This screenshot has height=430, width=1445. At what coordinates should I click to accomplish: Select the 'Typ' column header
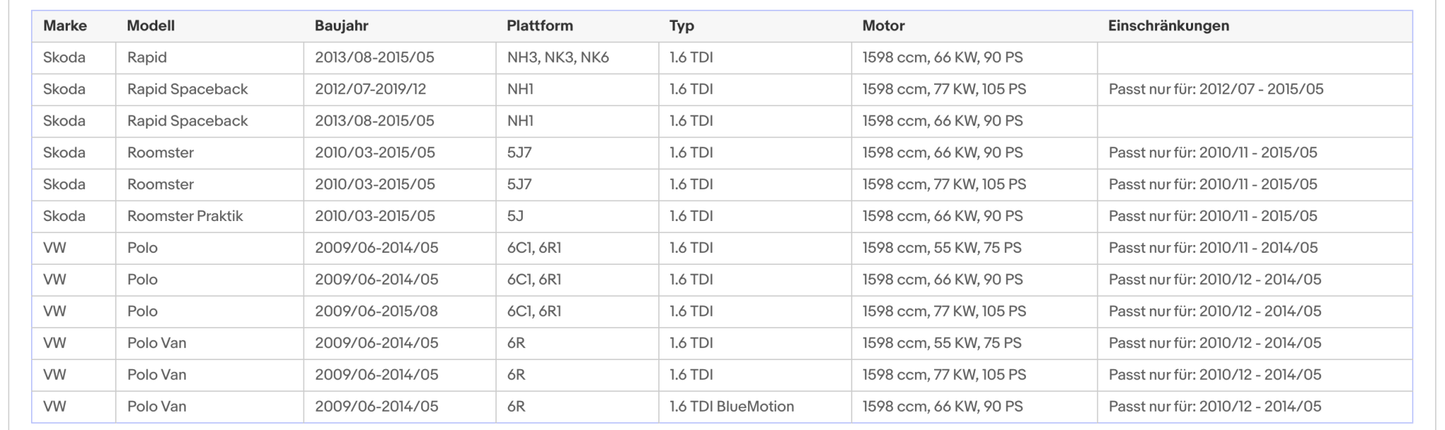682,26
